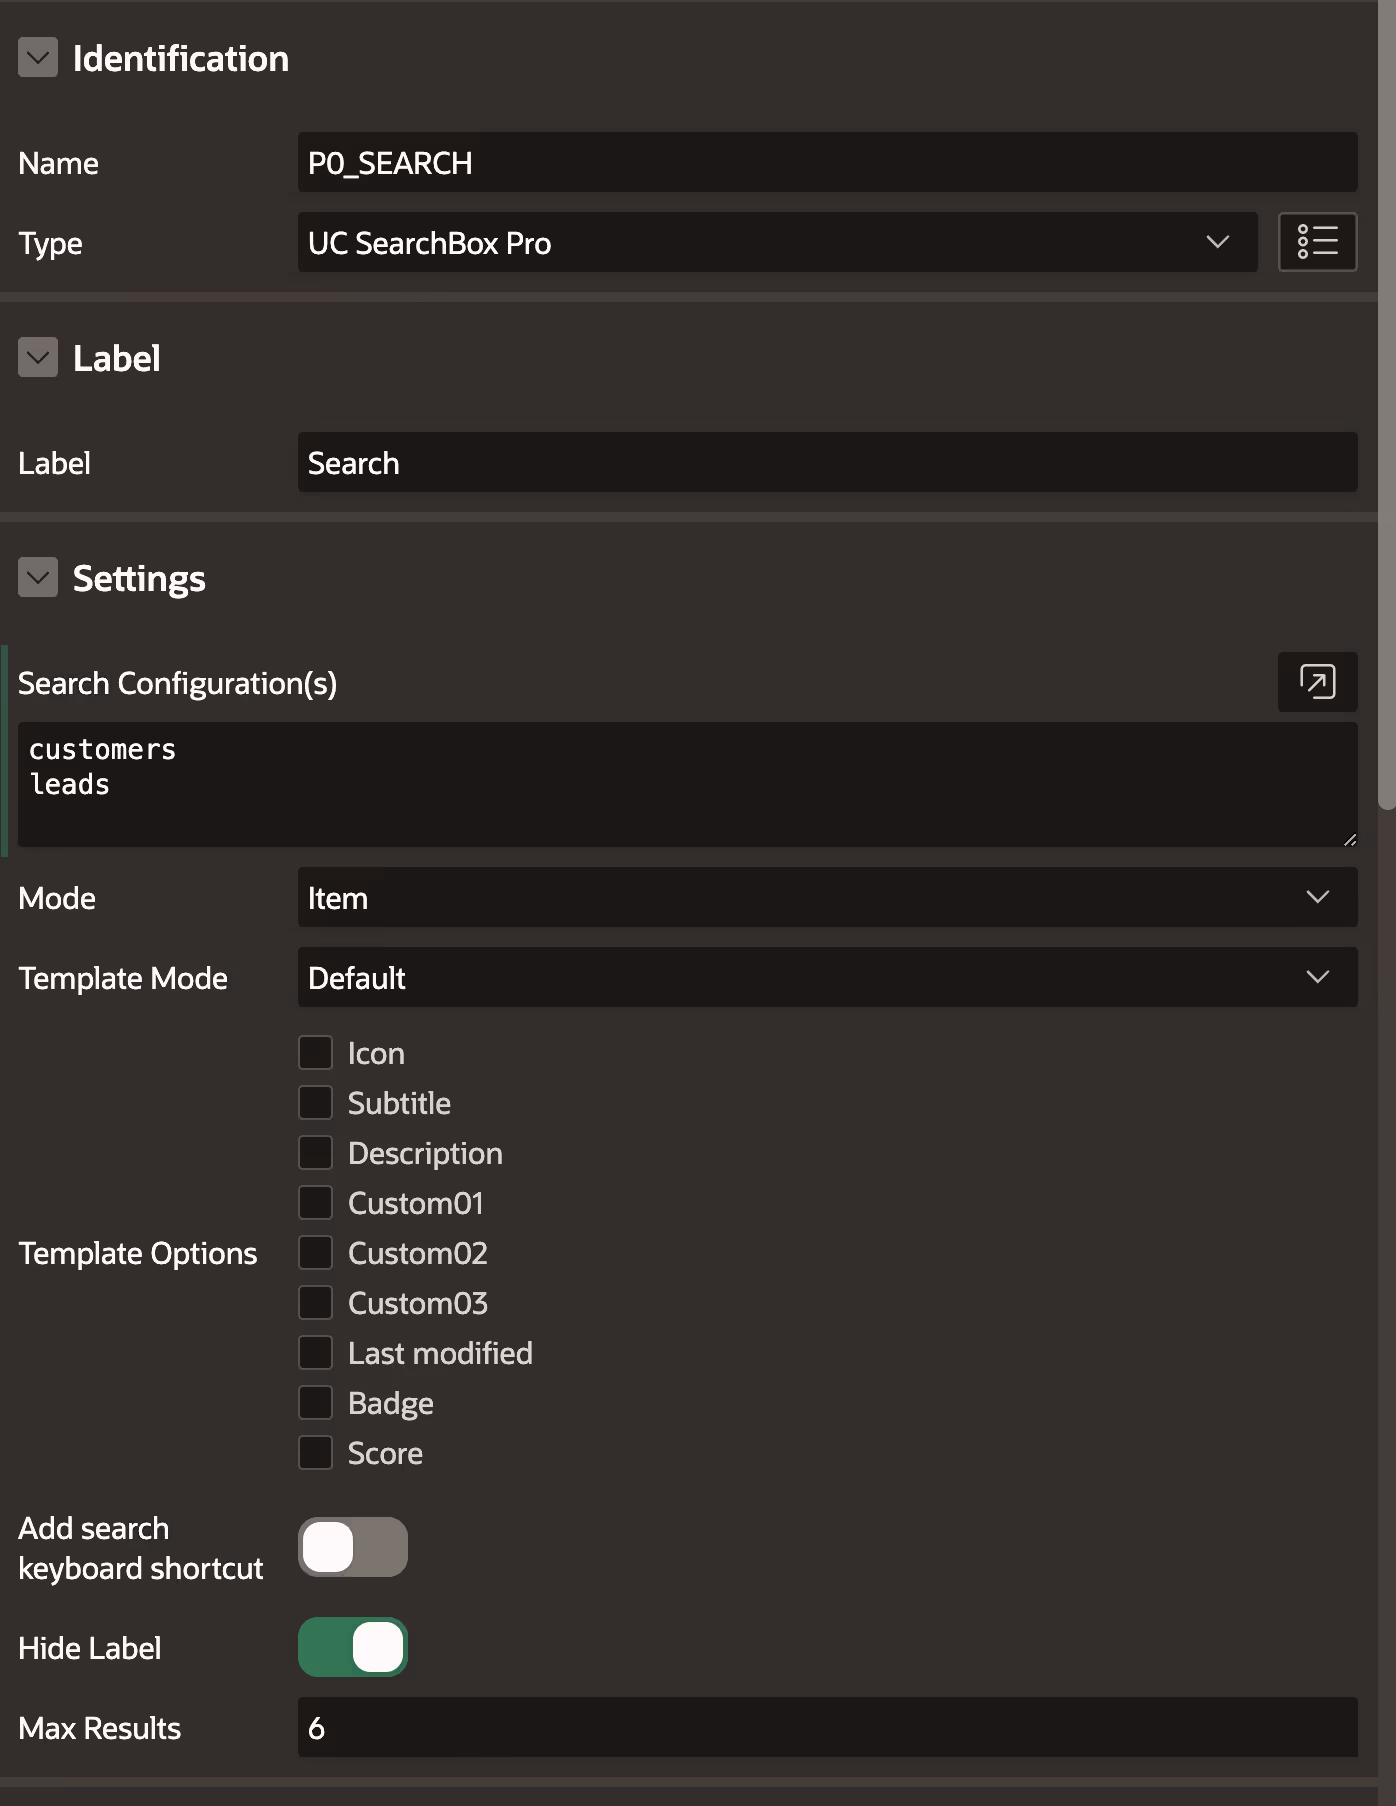Screen dimensions: 1396x1806
Task: Enable the Badge template option
Action: click(x=316, y=1403)
